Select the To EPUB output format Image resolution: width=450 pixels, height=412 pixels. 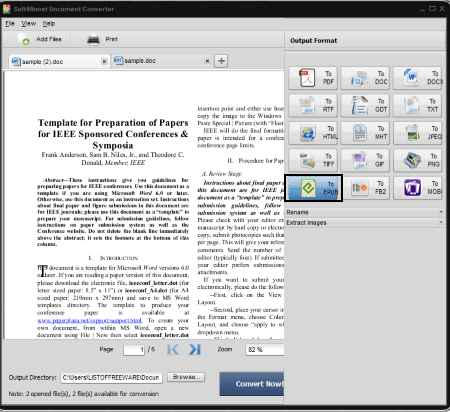point(313,188)
